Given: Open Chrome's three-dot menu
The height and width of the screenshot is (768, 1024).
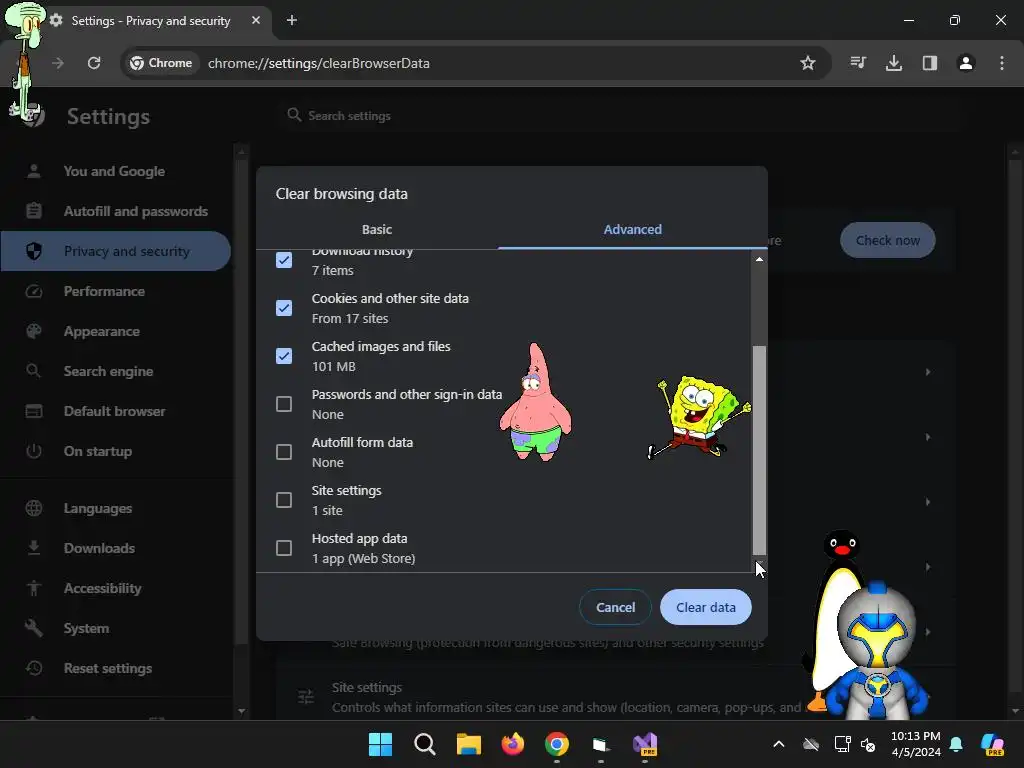Looking at the screenshot, I should click(x=1002, y=63).
